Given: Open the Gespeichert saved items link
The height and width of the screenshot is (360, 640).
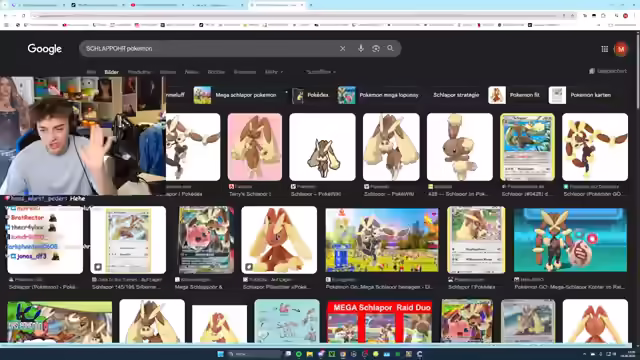Looking at the screenshot, I should 608,71.
